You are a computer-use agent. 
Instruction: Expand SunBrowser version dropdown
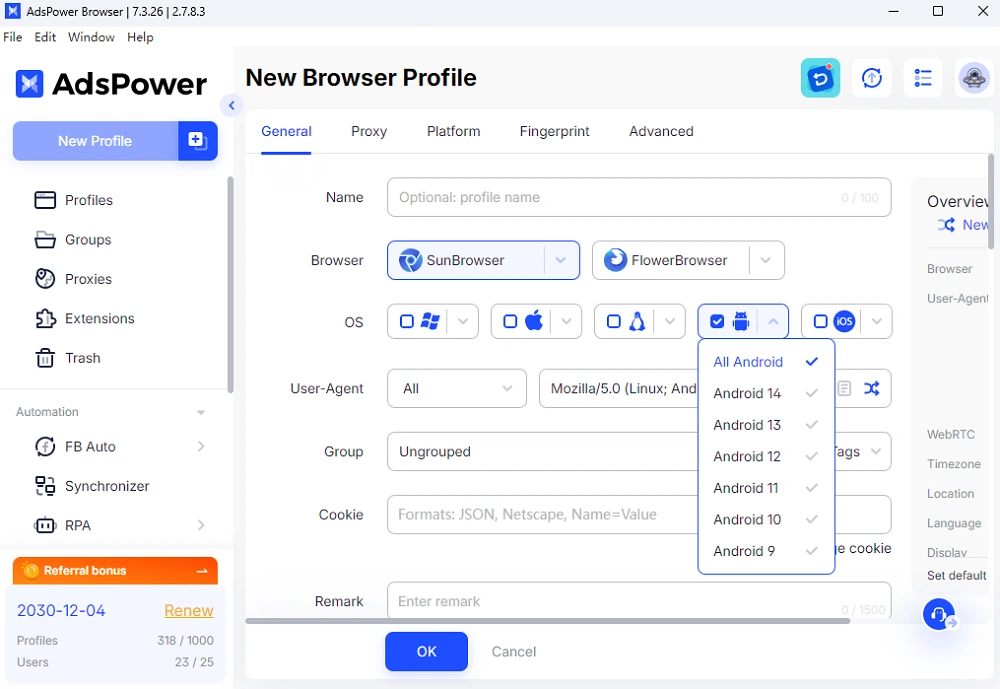(561, 260)
